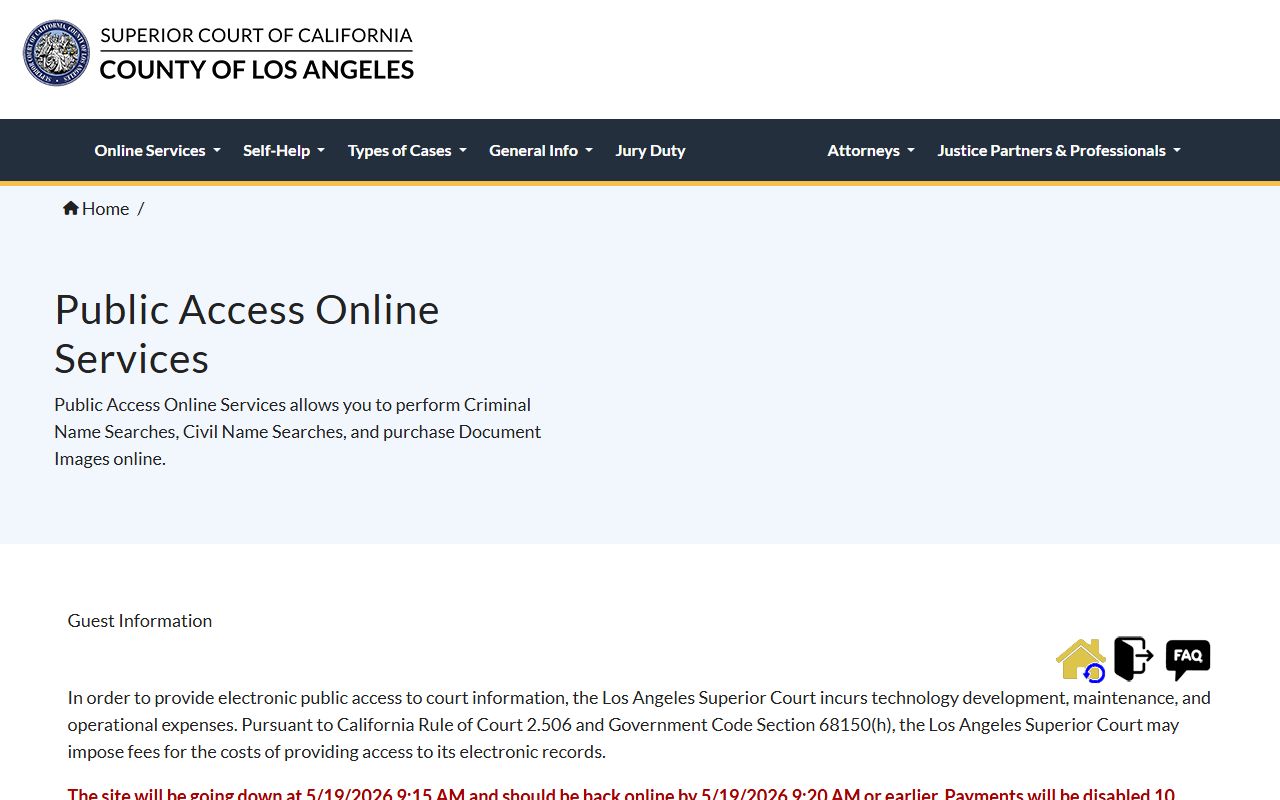Expand the Attorneys dropdown menu
Screen dimensions: 1280x800
(x=871, y=150)
